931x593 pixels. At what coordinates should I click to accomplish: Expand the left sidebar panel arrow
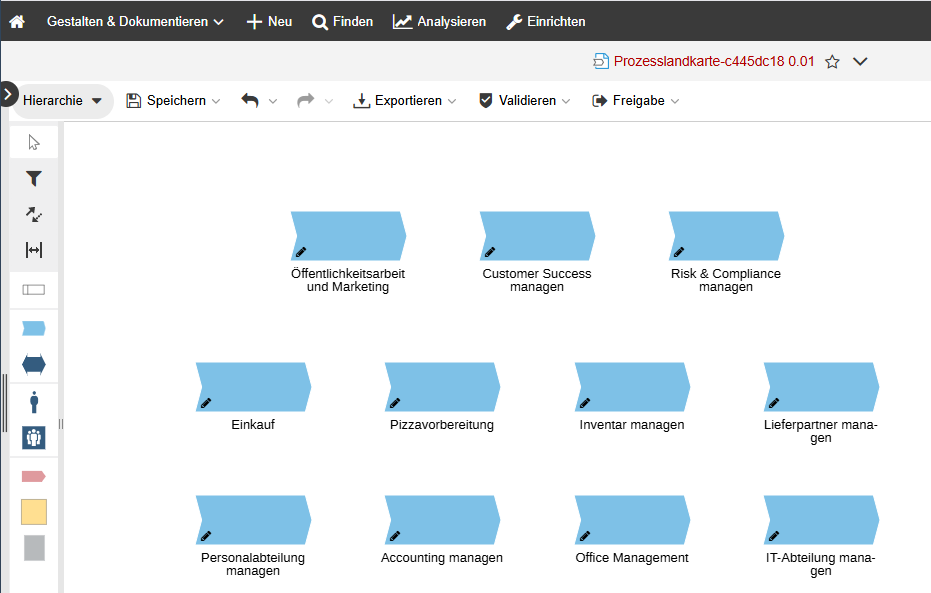coord(8,95)
